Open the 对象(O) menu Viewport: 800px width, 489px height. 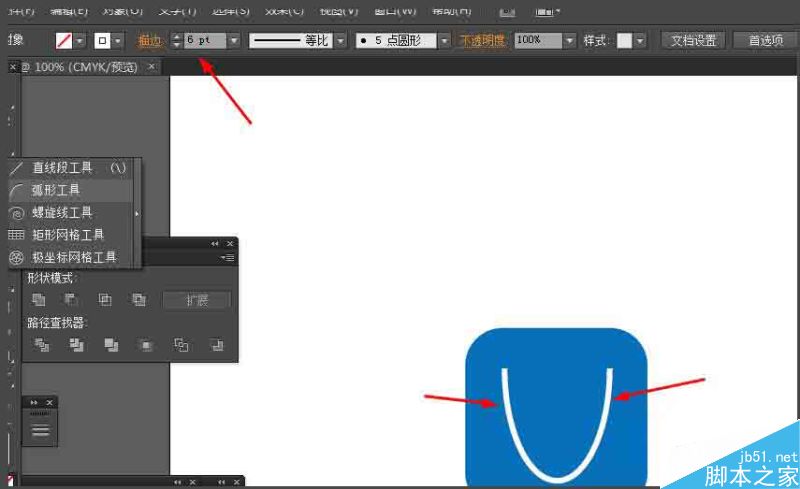(123, 10)
